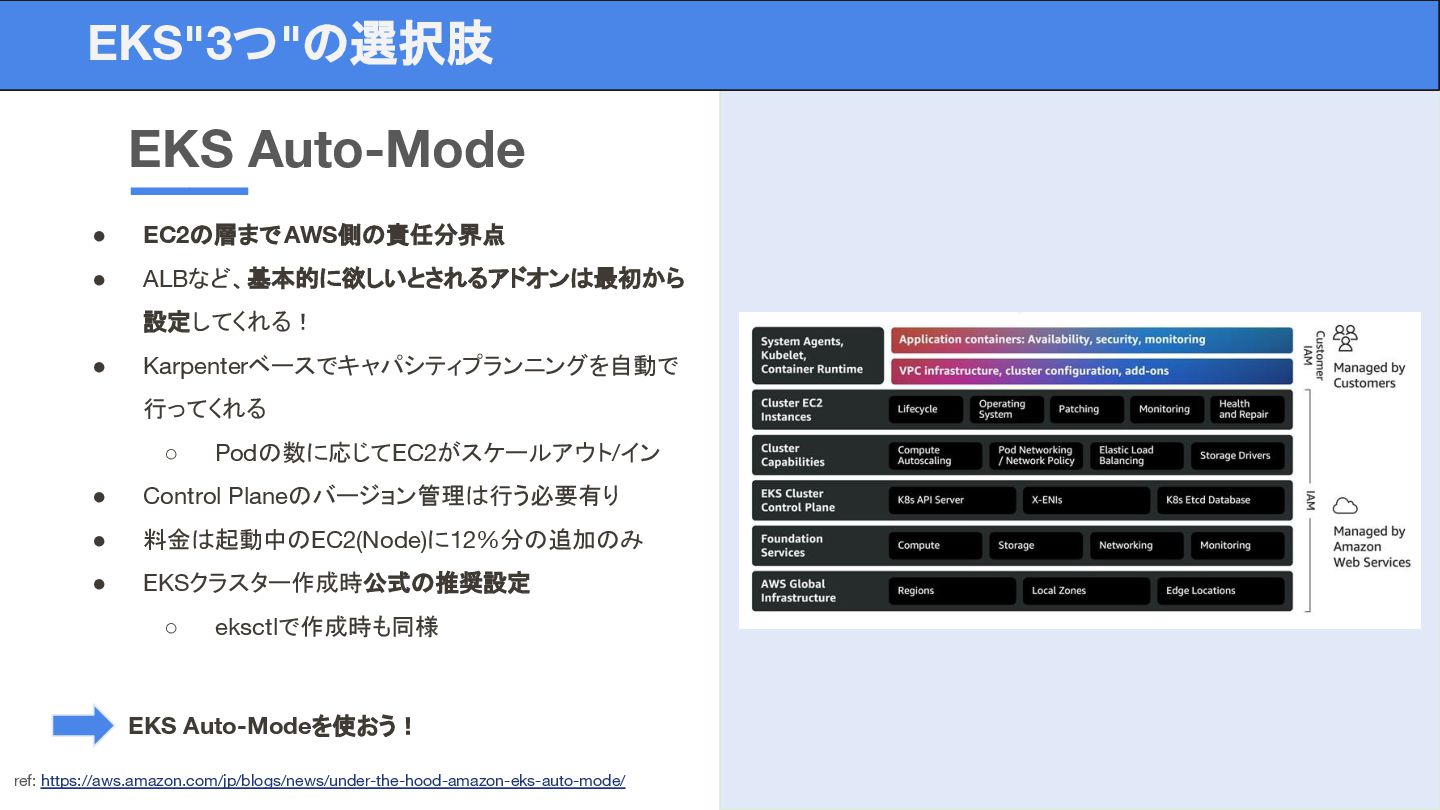
Task: Click the people icon above Managed by Customers
Action: (1346, 337)
